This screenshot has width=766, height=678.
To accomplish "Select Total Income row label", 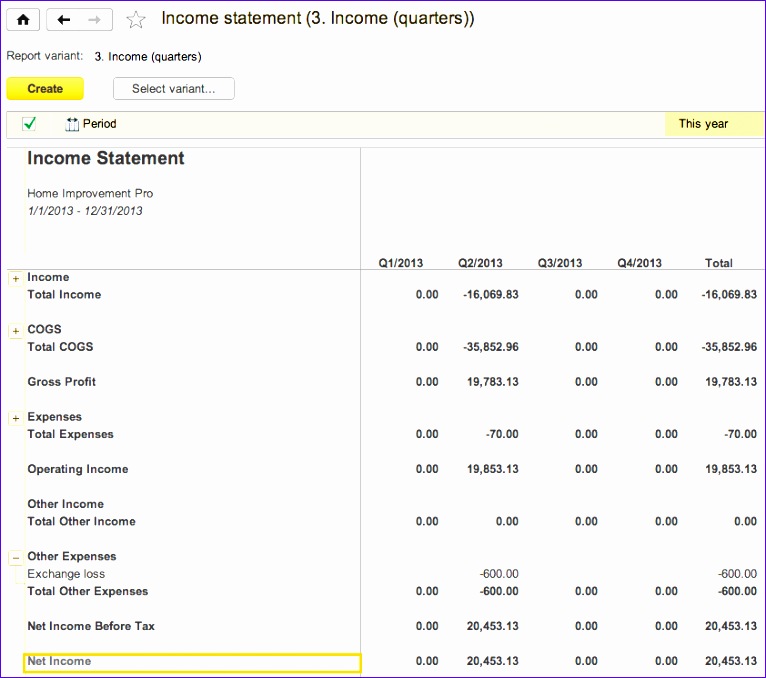I will pos(64,295).
